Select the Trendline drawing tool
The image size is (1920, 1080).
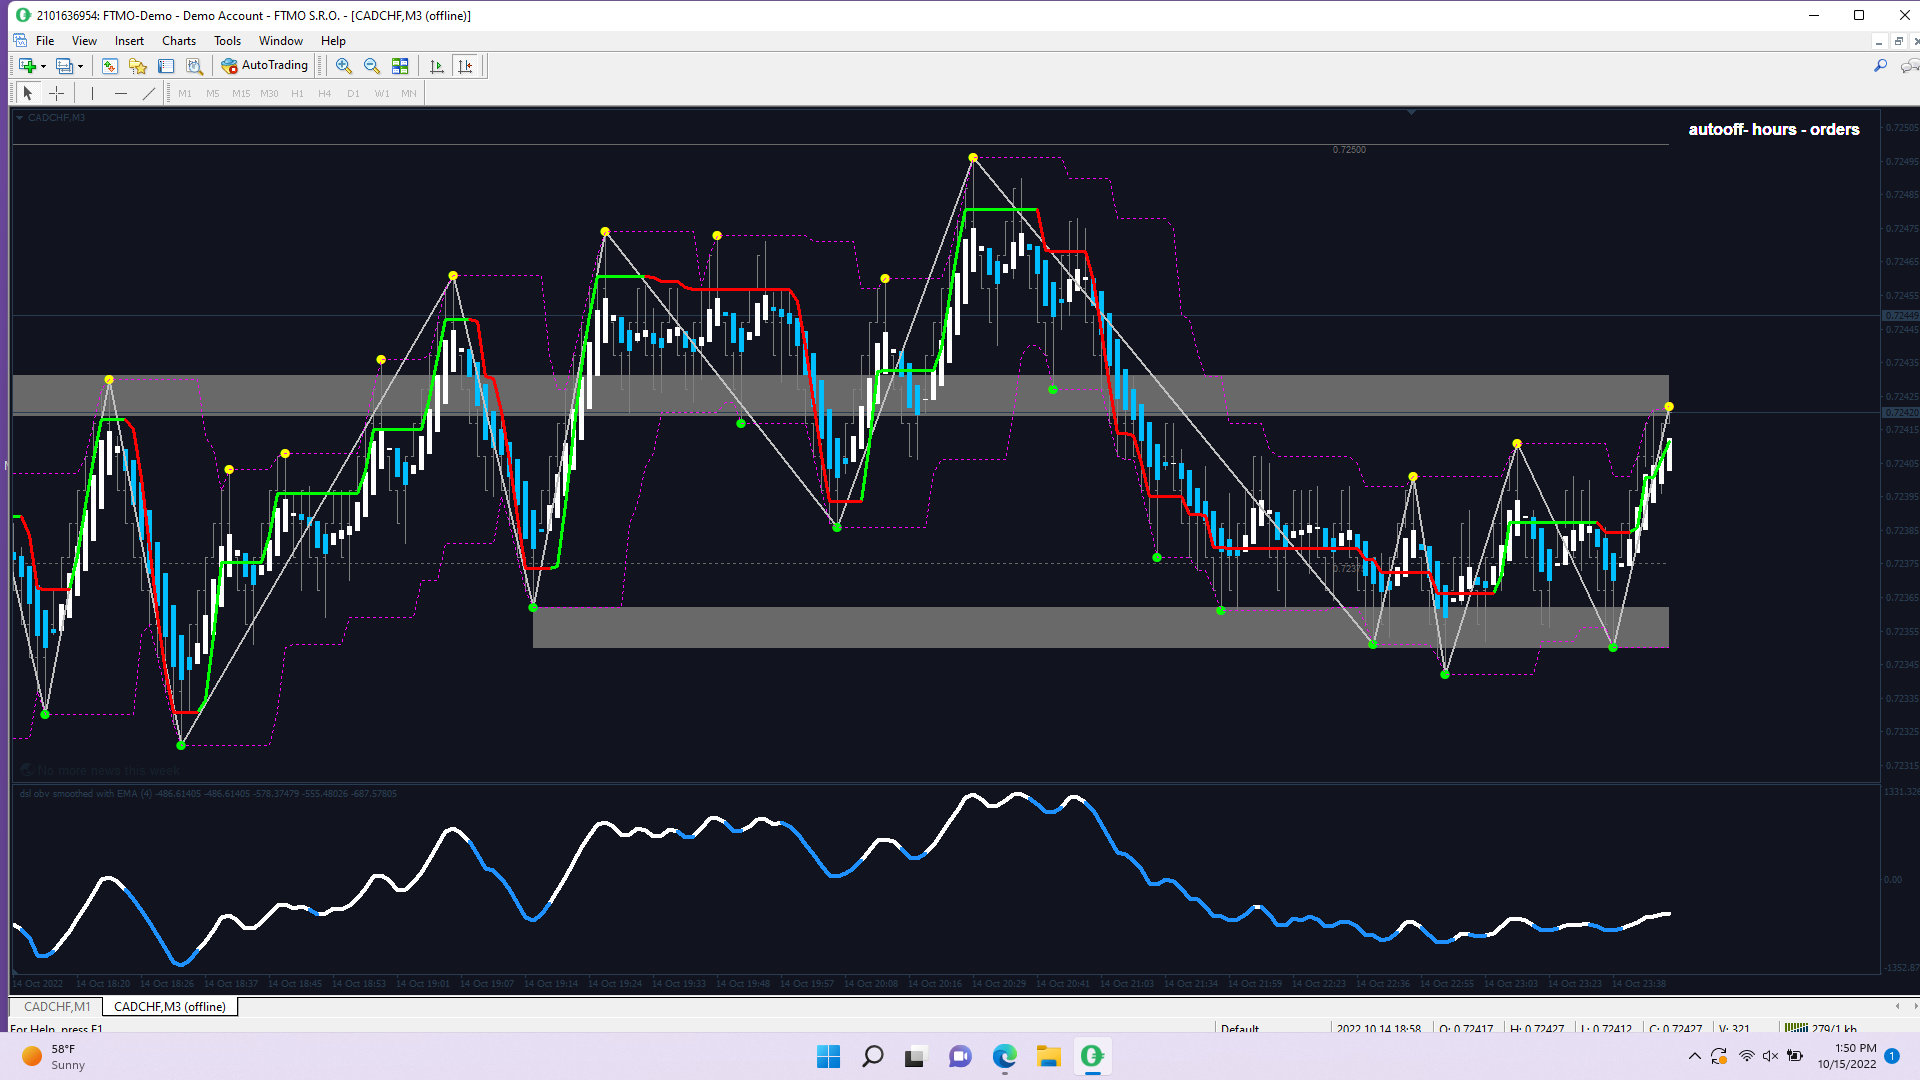(149, 93)
